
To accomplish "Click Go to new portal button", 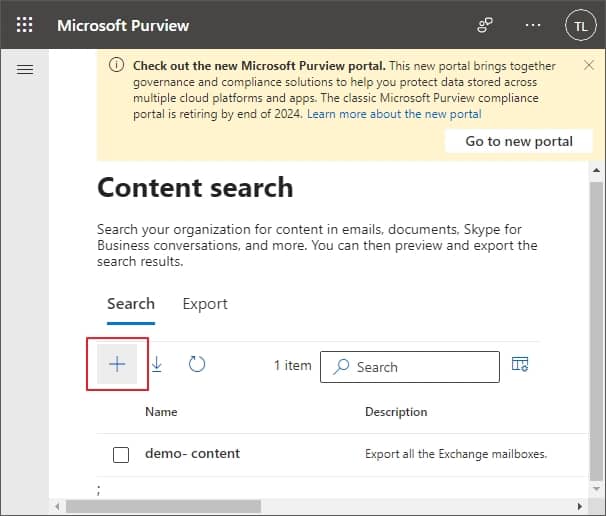I will [519, 141].
